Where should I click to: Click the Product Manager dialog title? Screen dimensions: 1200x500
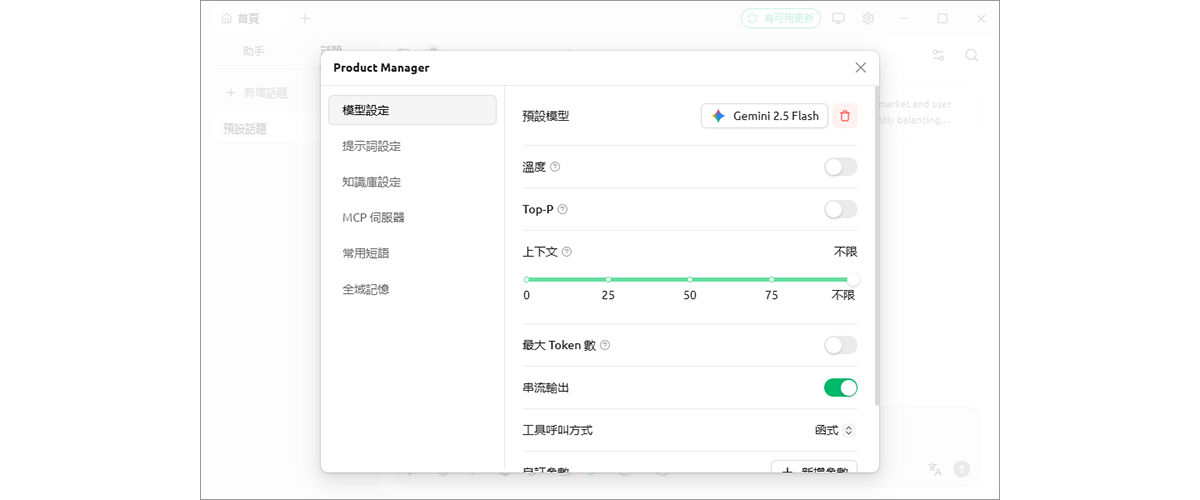pos(381,68)
